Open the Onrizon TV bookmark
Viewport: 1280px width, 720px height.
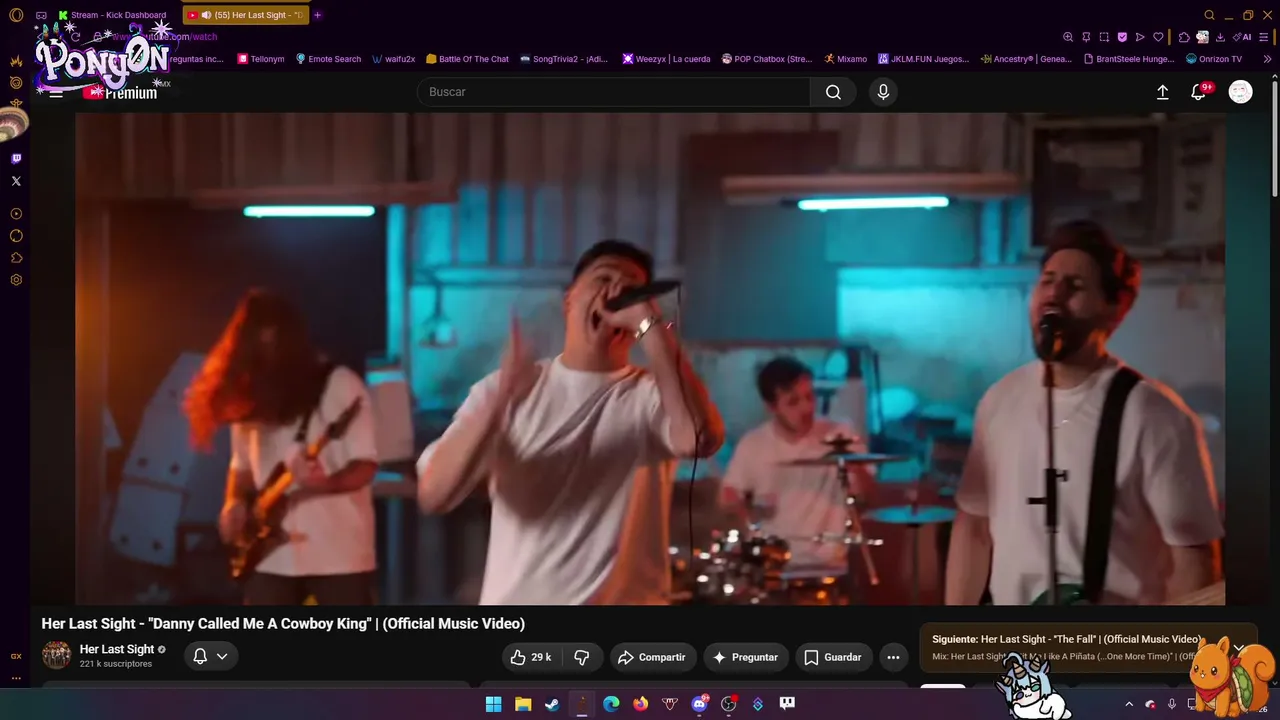(1213, 59)
